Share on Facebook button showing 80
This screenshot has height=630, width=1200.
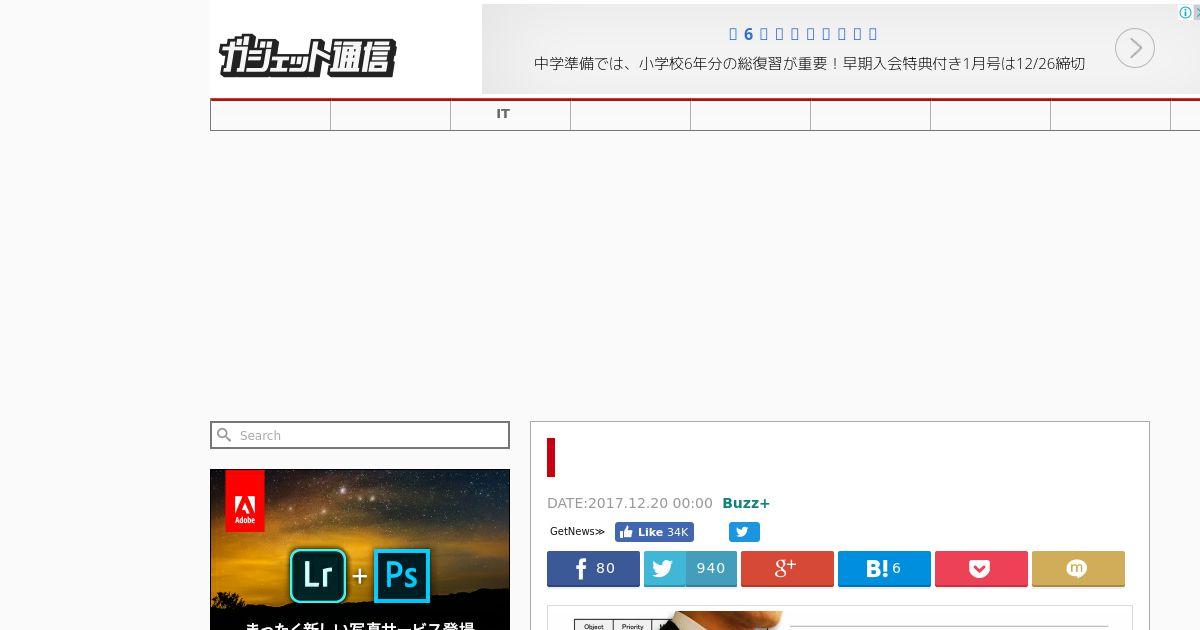pyautogui.click(x=593, y=568)
